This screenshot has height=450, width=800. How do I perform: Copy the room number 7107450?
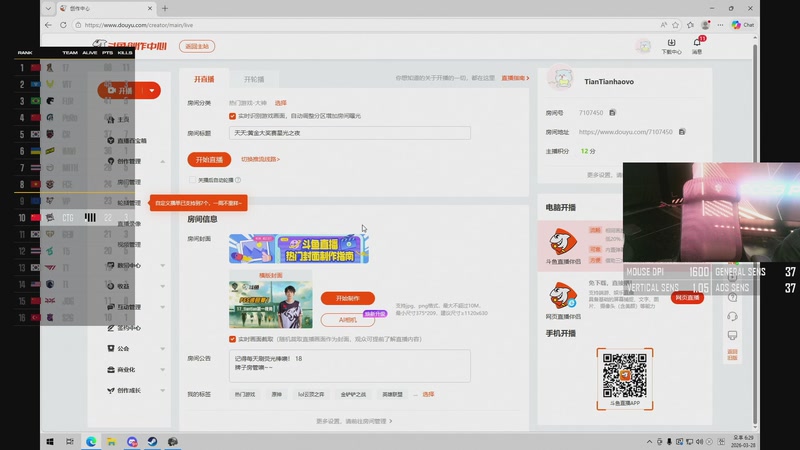click(x=612, y=113)
